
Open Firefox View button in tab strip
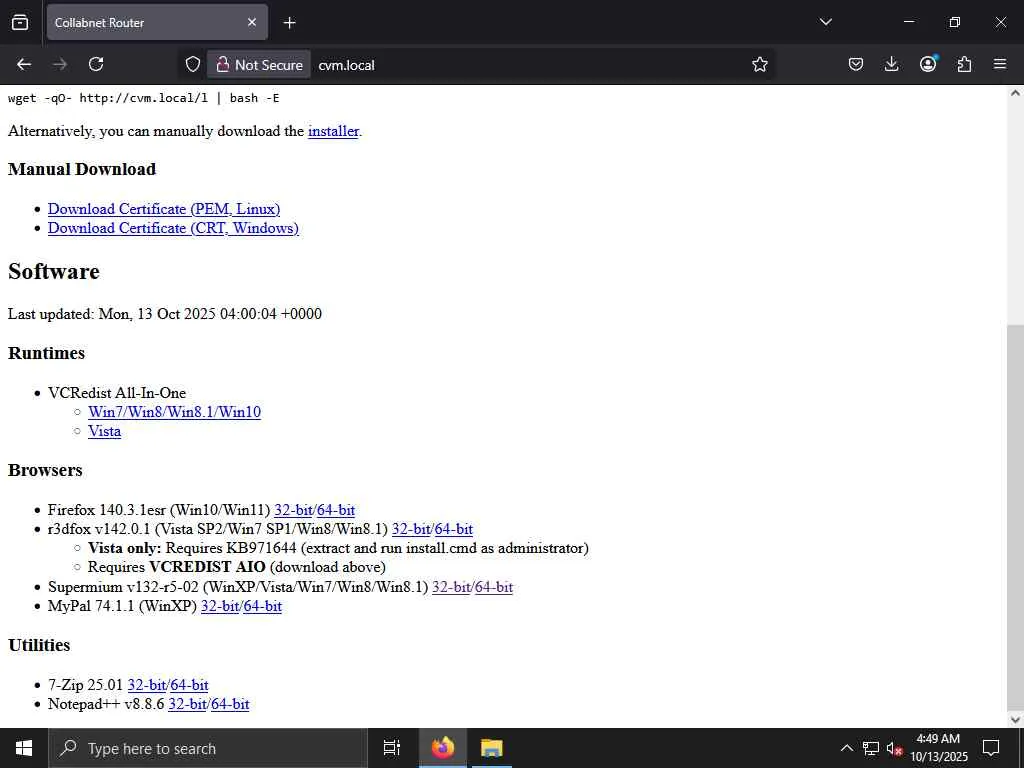(x=20, y=22)
